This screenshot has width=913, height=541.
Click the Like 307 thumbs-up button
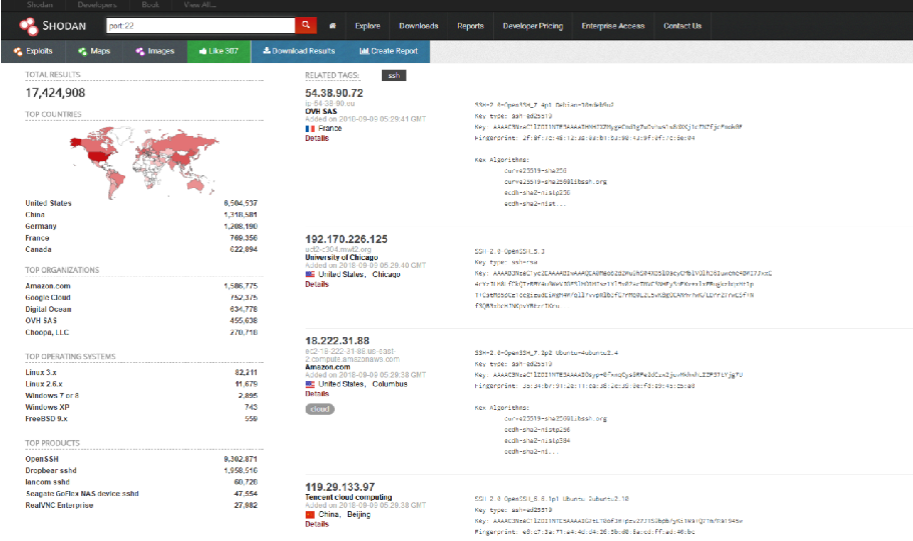point(219,51)
